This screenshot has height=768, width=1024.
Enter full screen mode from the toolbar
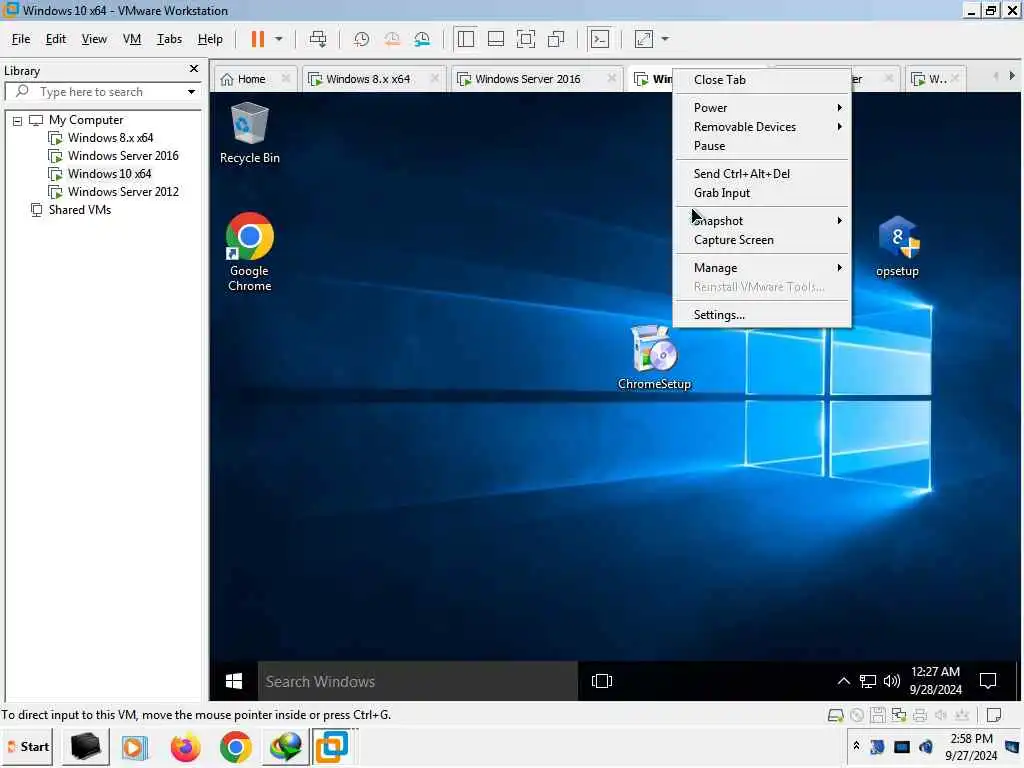(526, 39)
